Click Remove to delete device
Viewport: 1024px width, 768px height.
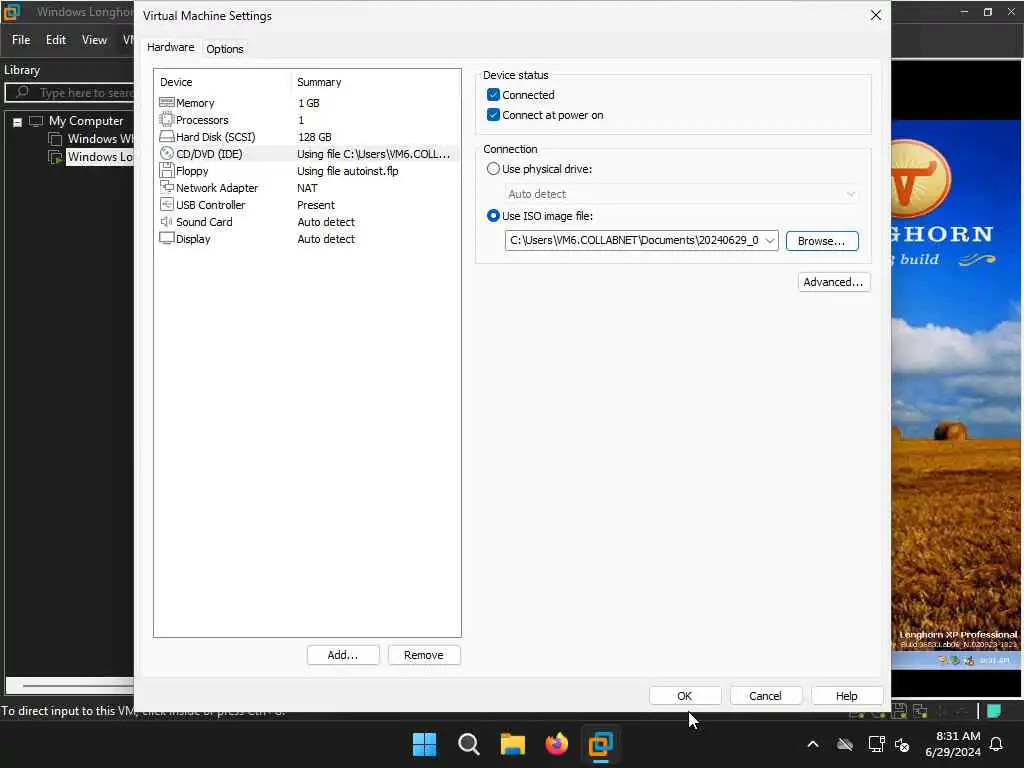pyautogui.click(x=424, y=655)
